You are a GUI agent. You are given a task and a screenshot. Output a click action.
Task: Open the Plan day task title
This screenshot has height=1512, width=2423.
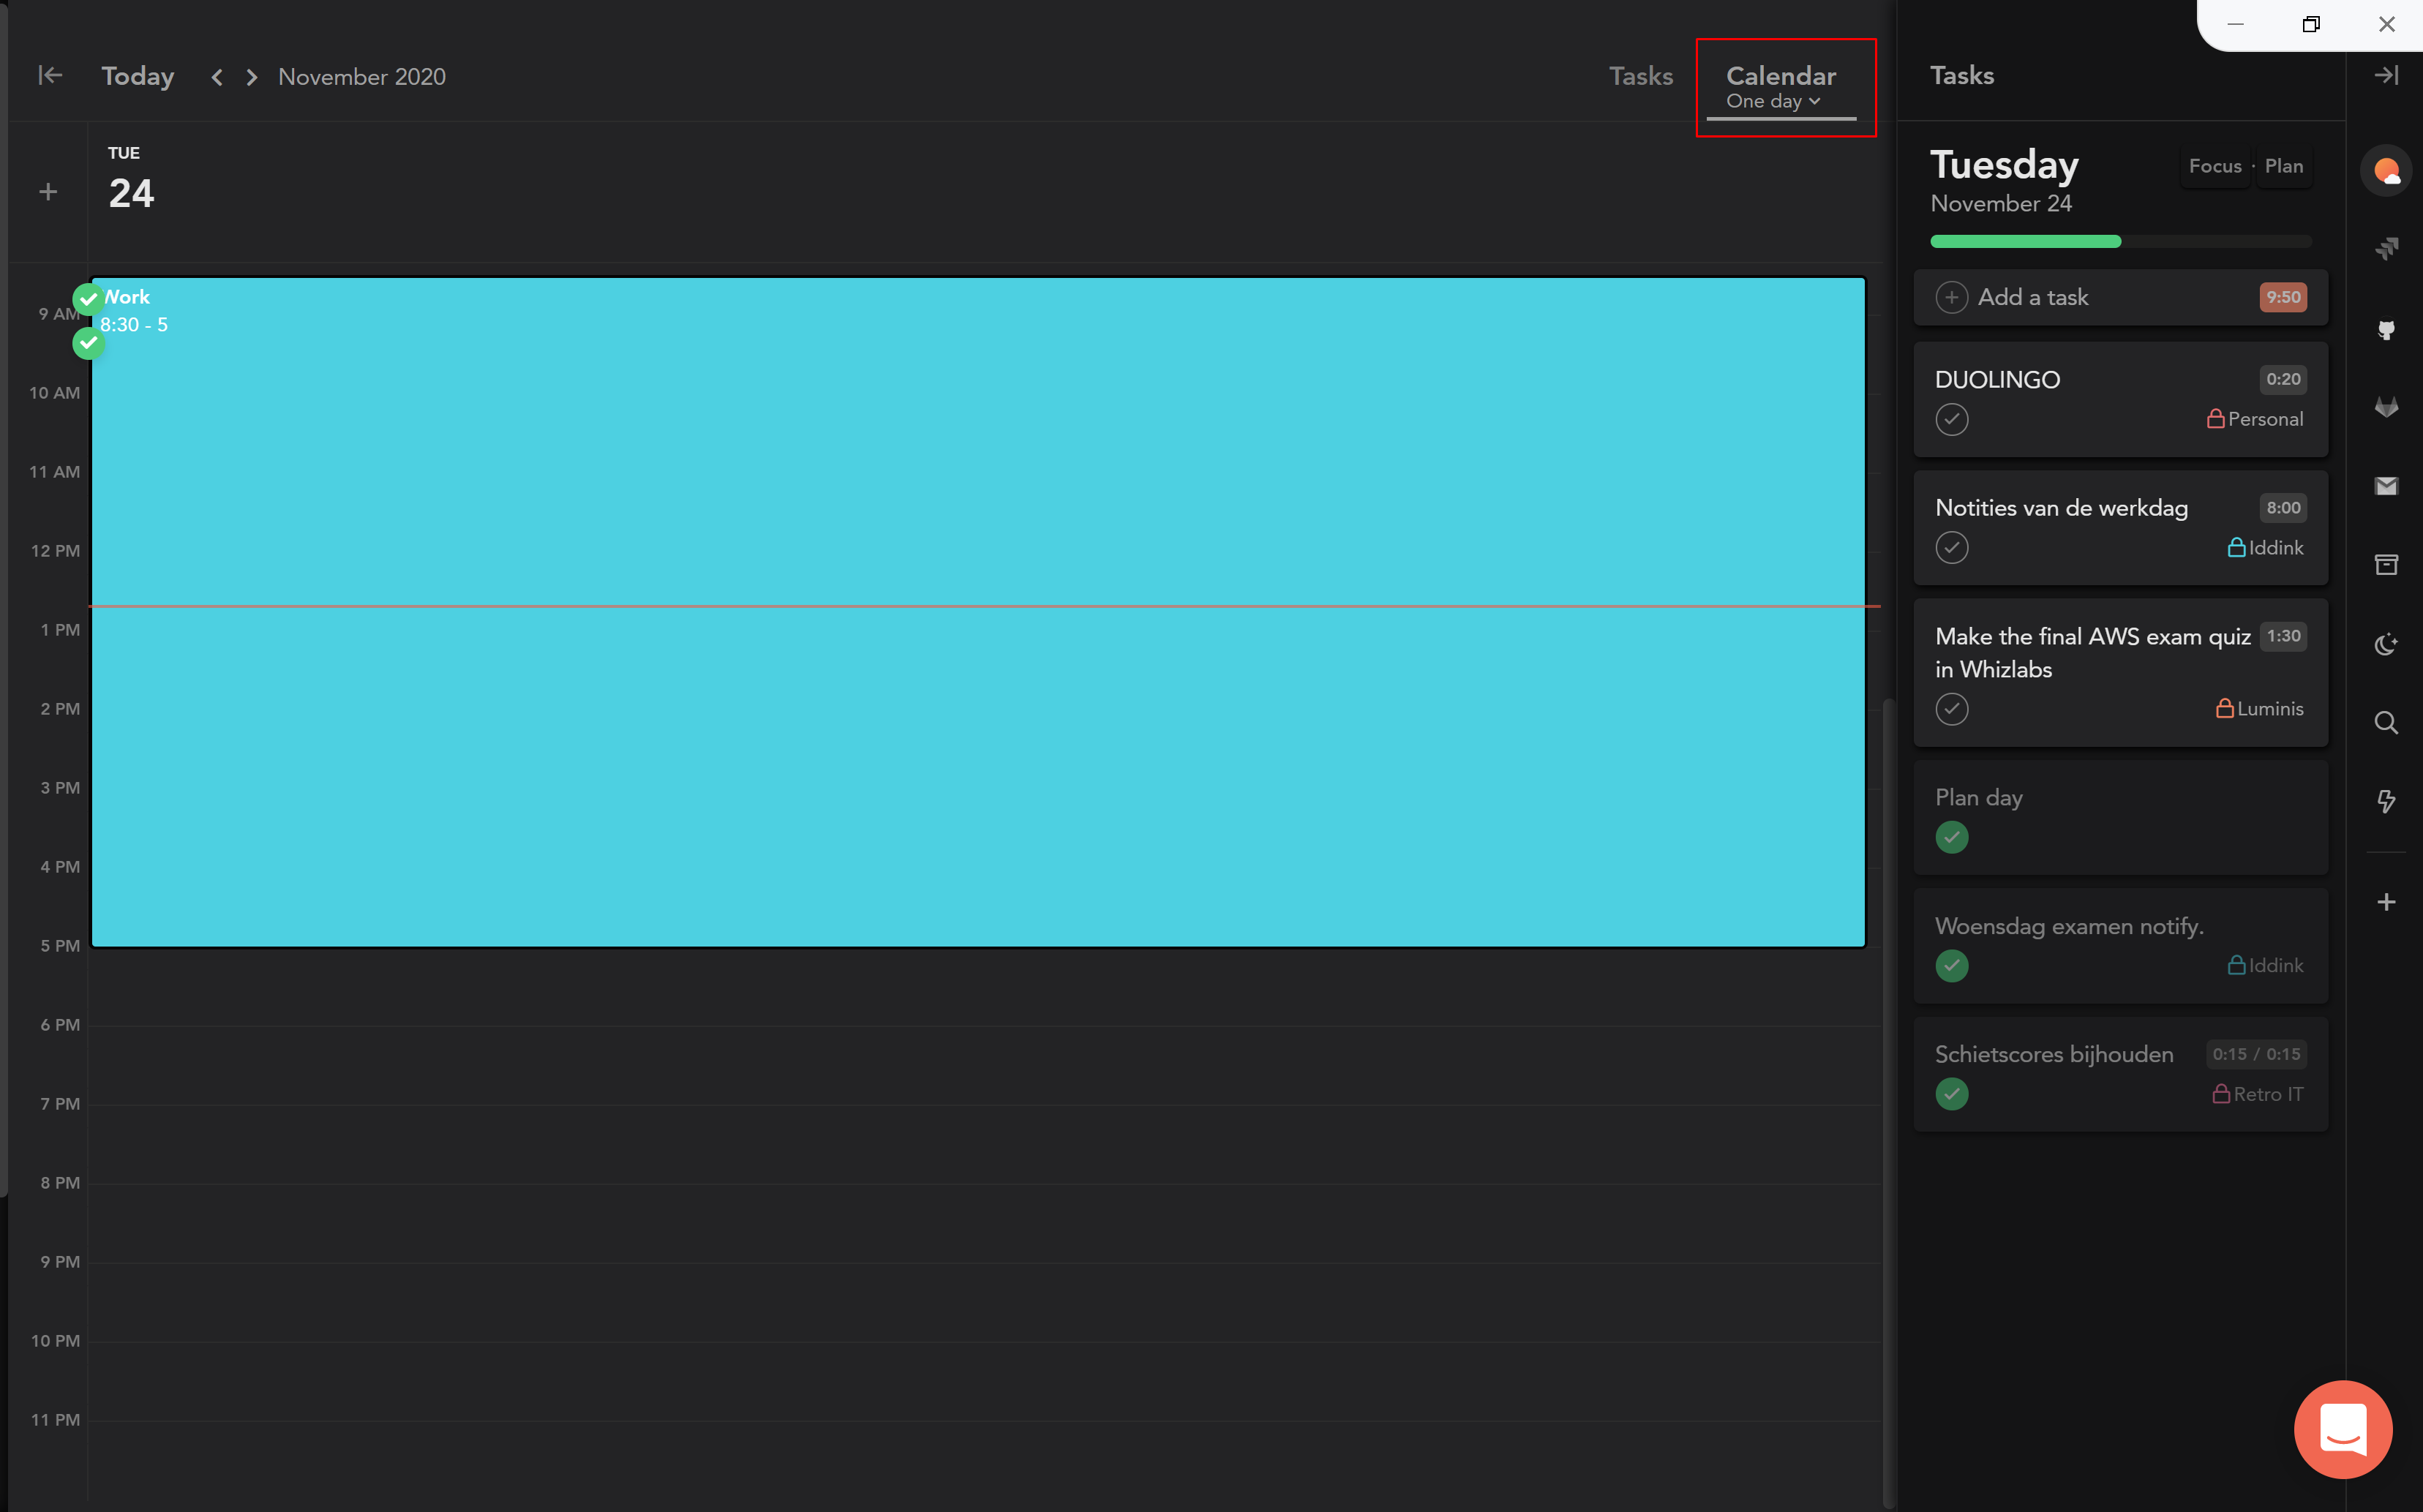1978,798
